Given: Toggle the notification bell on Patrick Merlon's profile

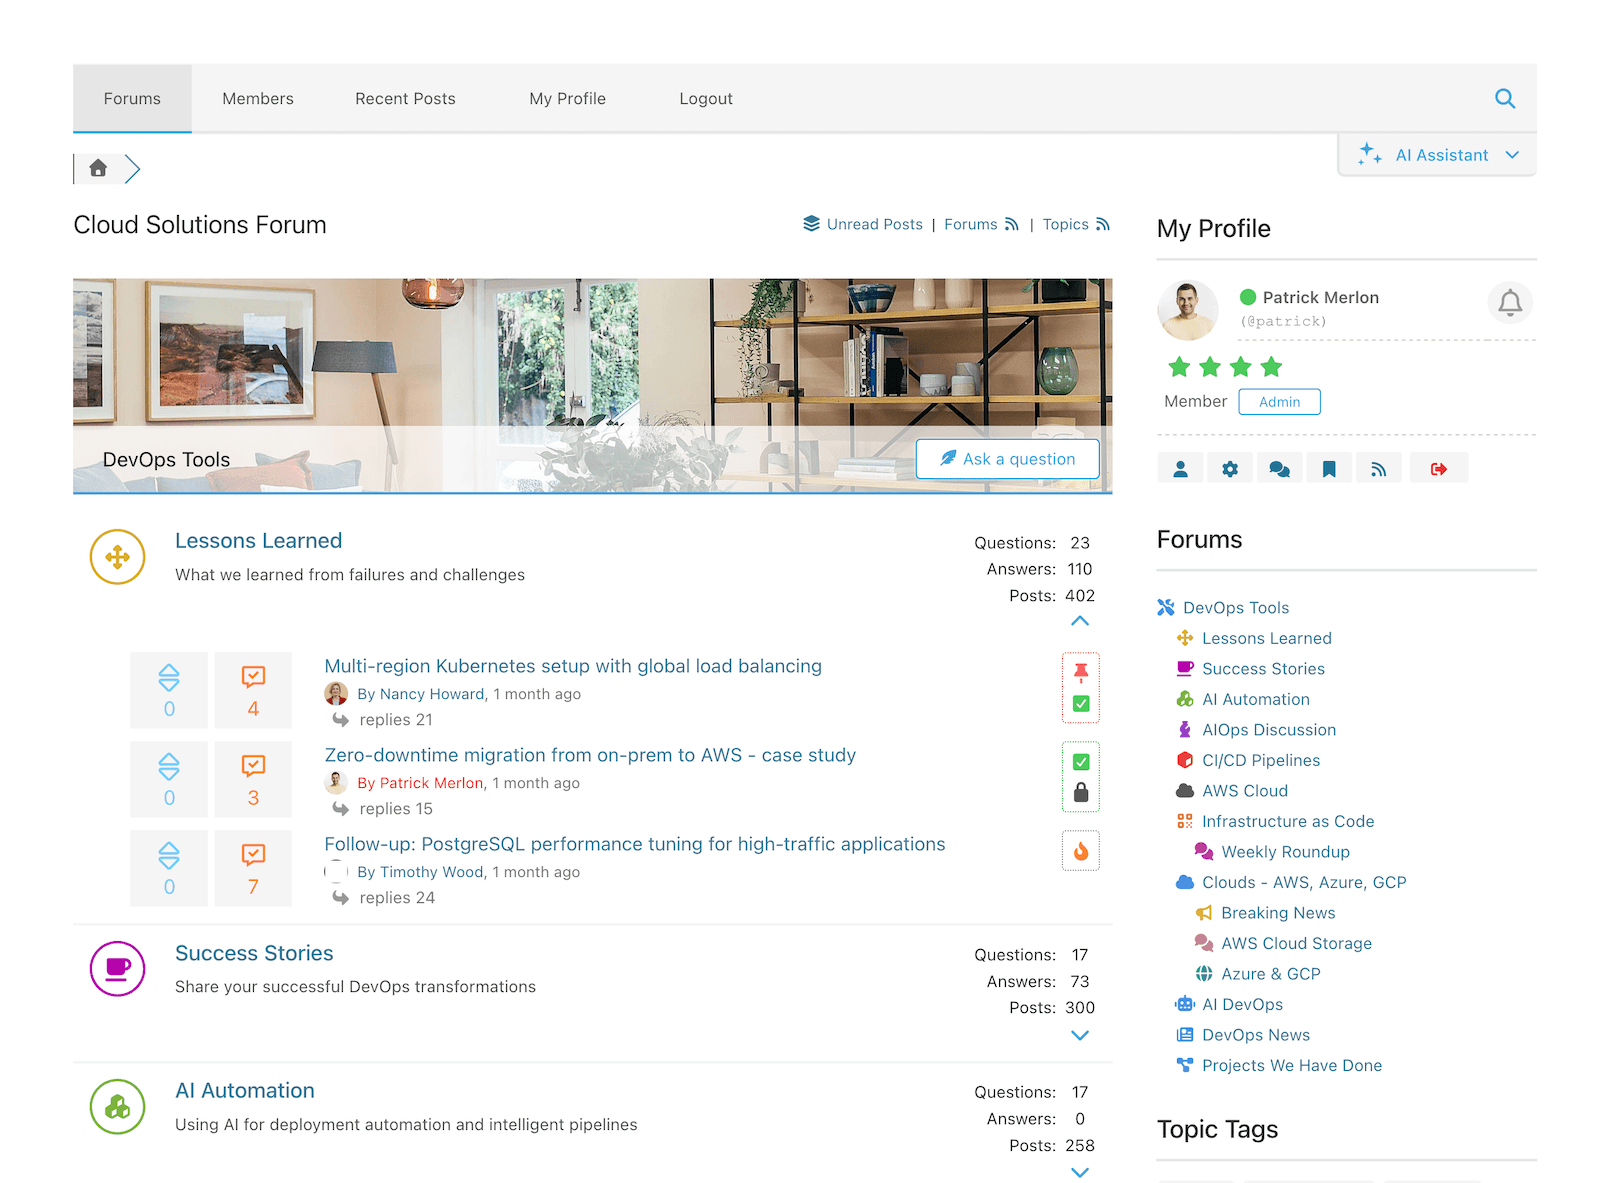Looking at the screenshot, I should 1510,303.
